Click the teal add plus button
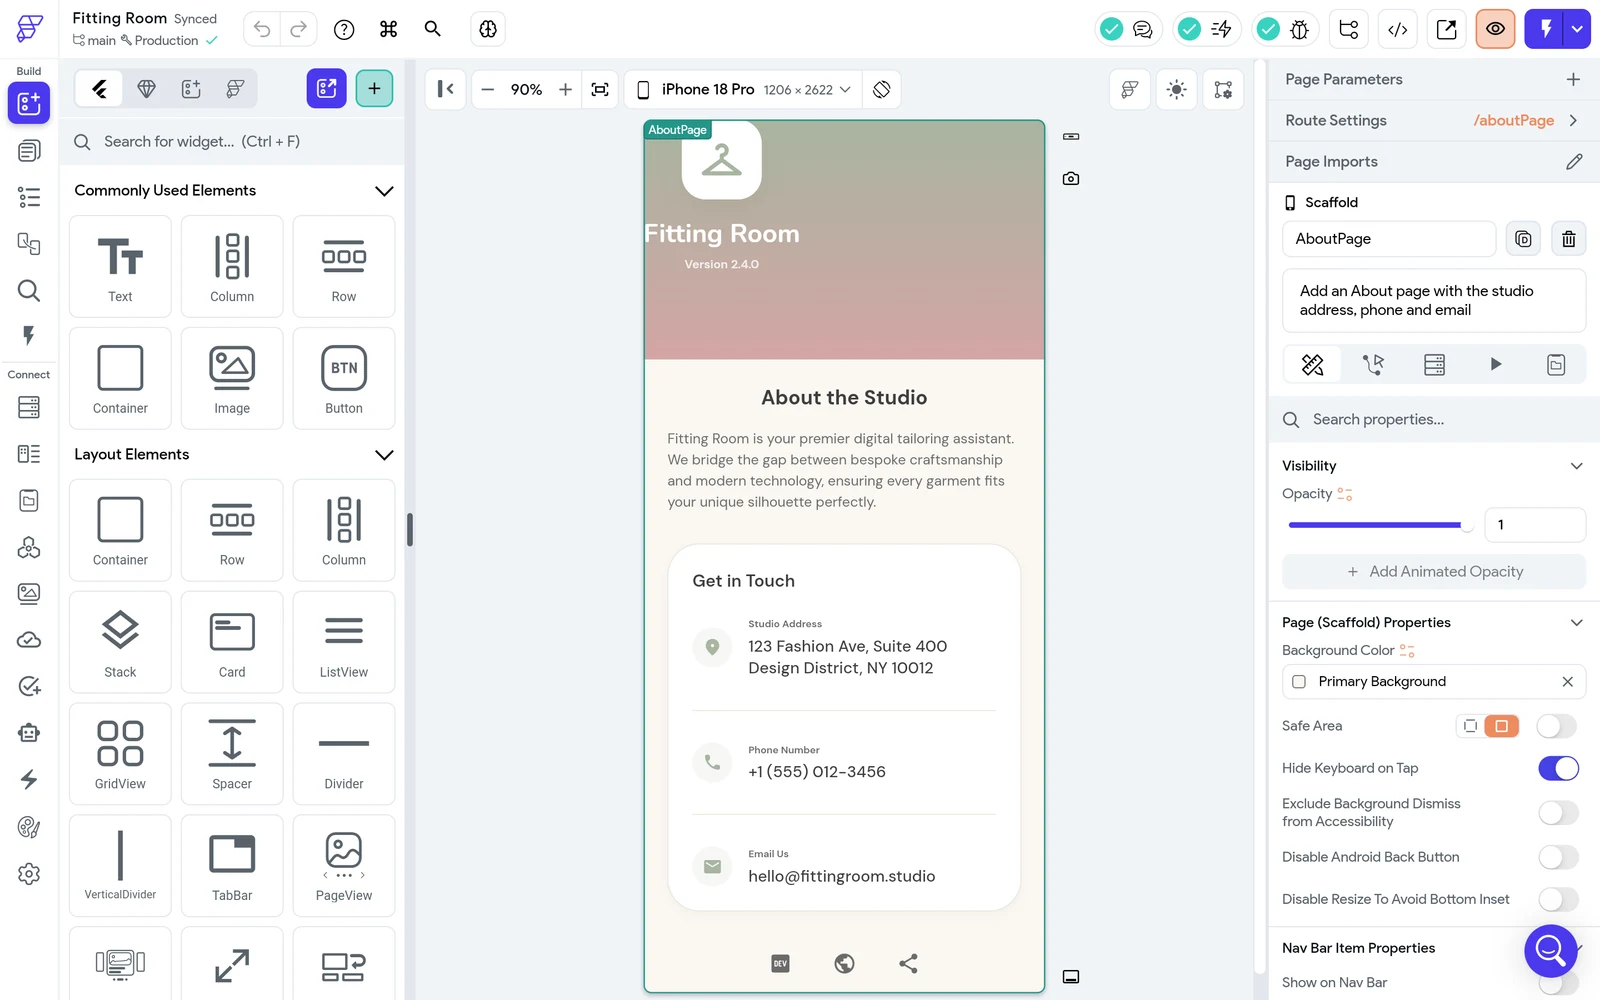The height and width of the screenshot is (1000, 1600). [x=374, y=88]
